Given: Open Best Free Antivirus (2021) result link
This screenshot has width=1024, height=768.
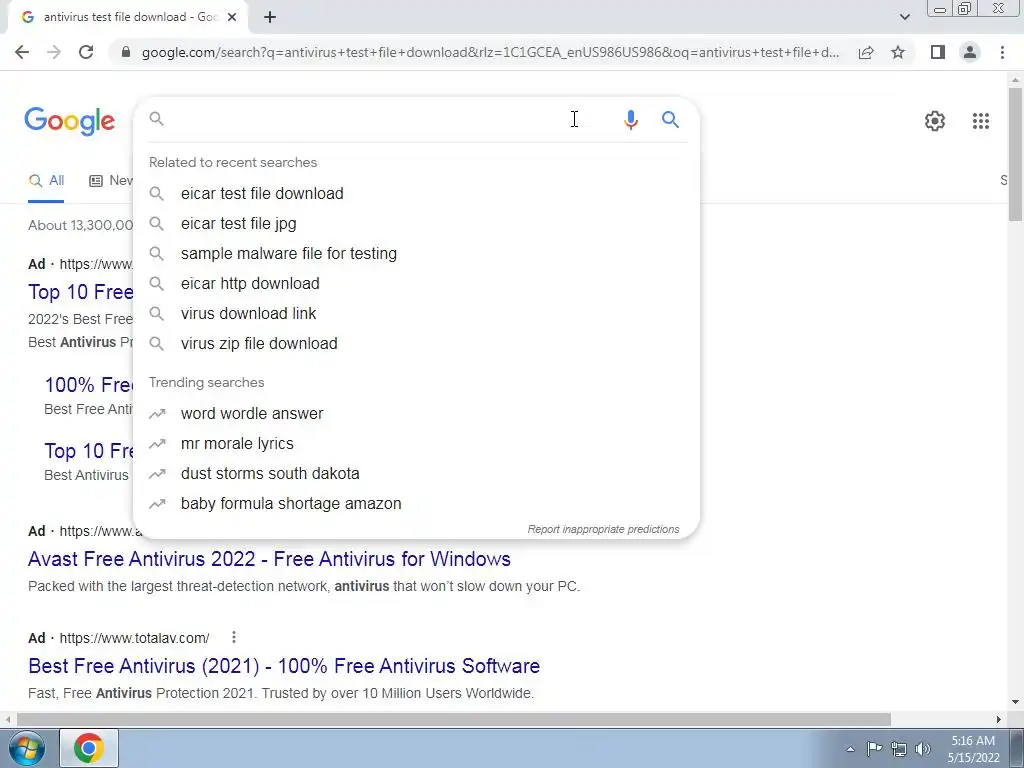Looking at the screenshot, I should pyautogui.click(x=284, y=666).
